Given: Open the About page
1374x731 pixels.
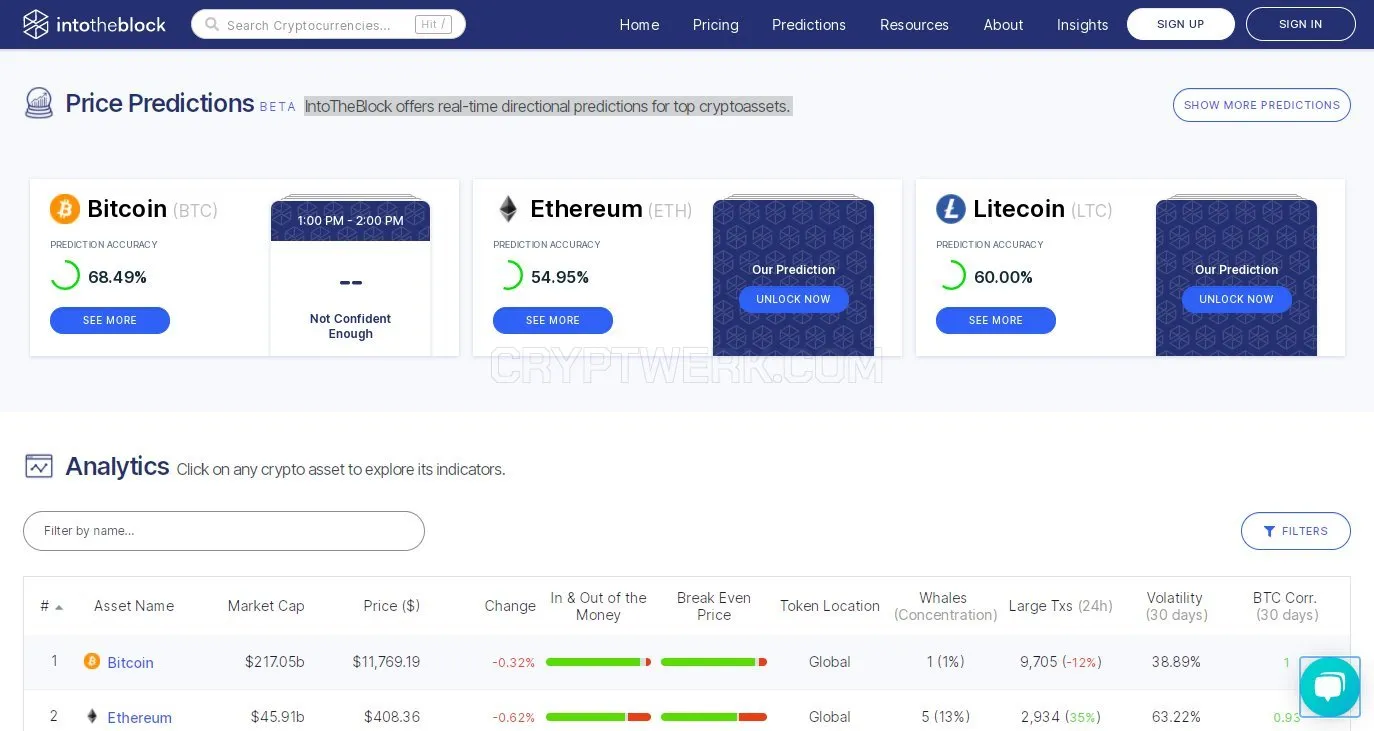Looking at the screenshot, I should (1003, 25).
